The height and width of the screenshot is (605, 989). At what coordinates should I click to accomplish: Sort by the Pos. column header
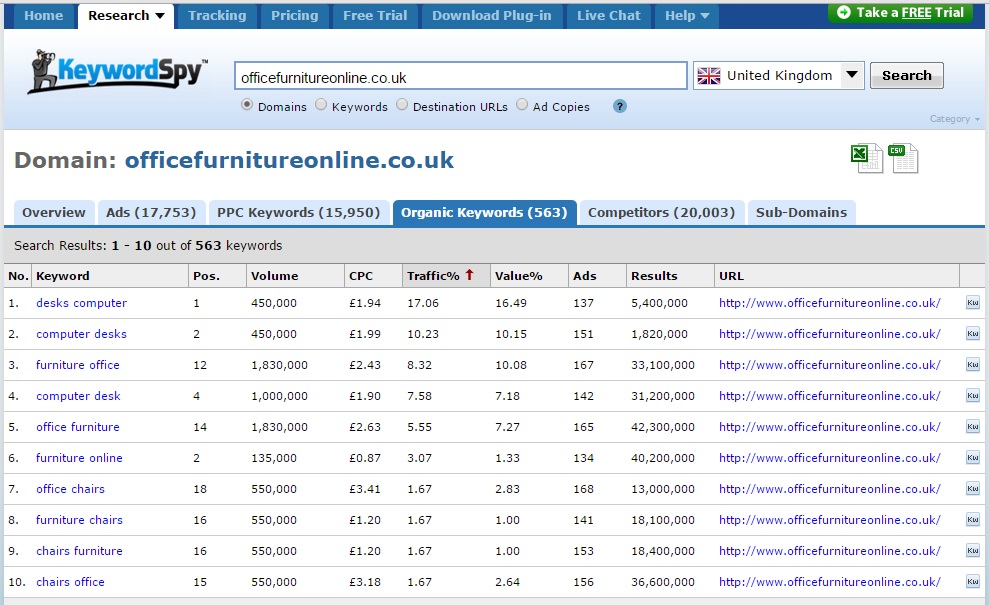(206, 276)
